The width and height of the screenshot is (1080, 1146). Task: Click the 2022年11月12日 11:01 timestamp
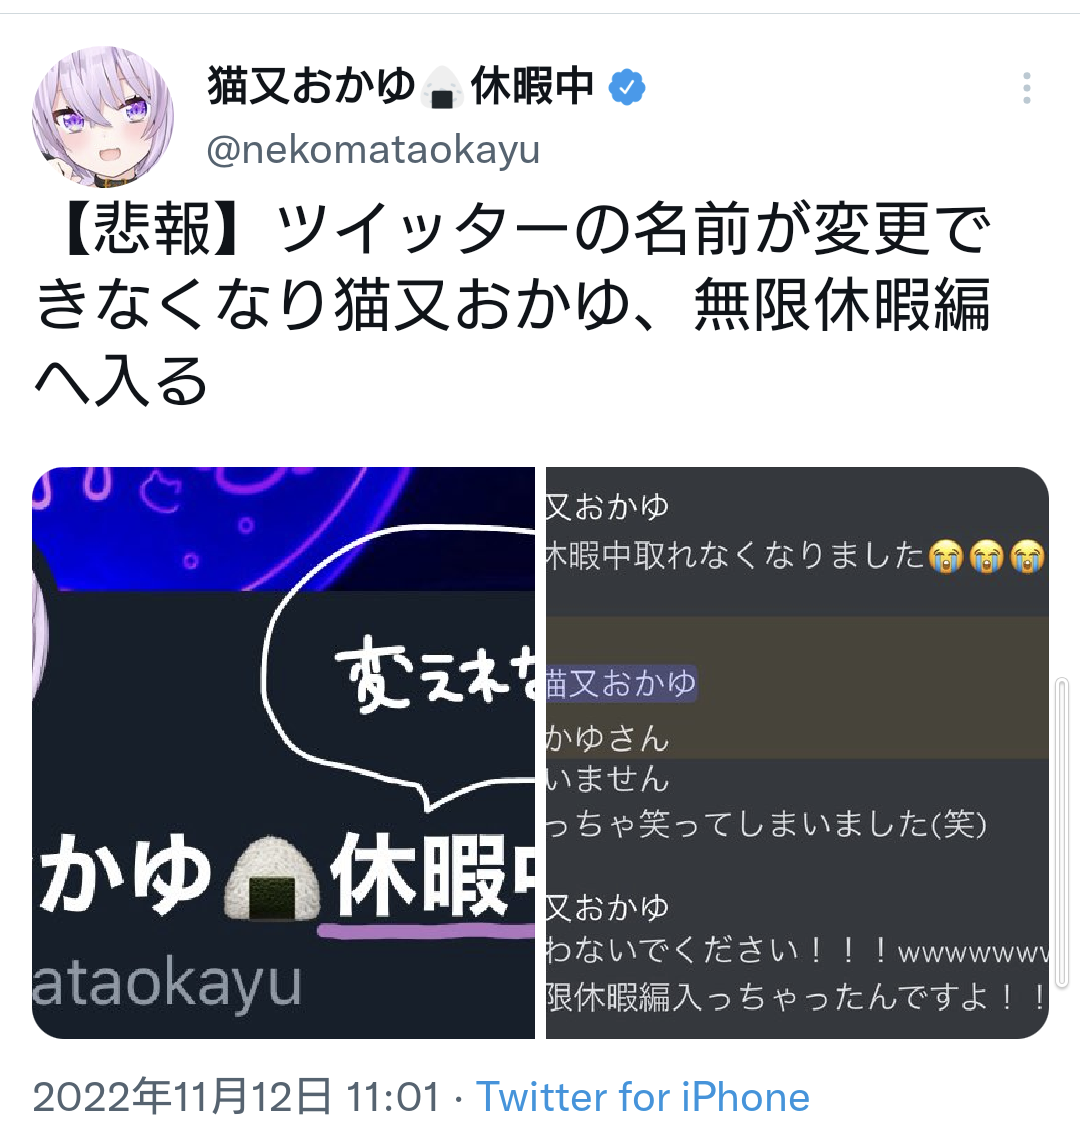coord(236,1097)
